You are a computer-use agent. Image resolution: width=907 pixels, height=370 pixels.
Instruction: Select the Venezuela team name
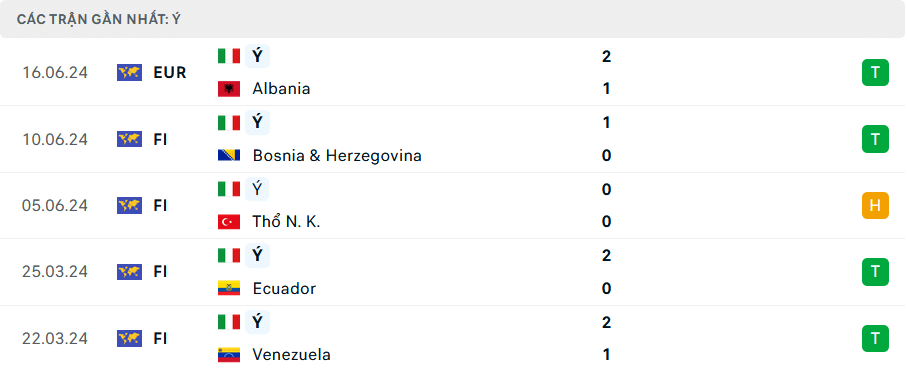click(x=292, y=354)
